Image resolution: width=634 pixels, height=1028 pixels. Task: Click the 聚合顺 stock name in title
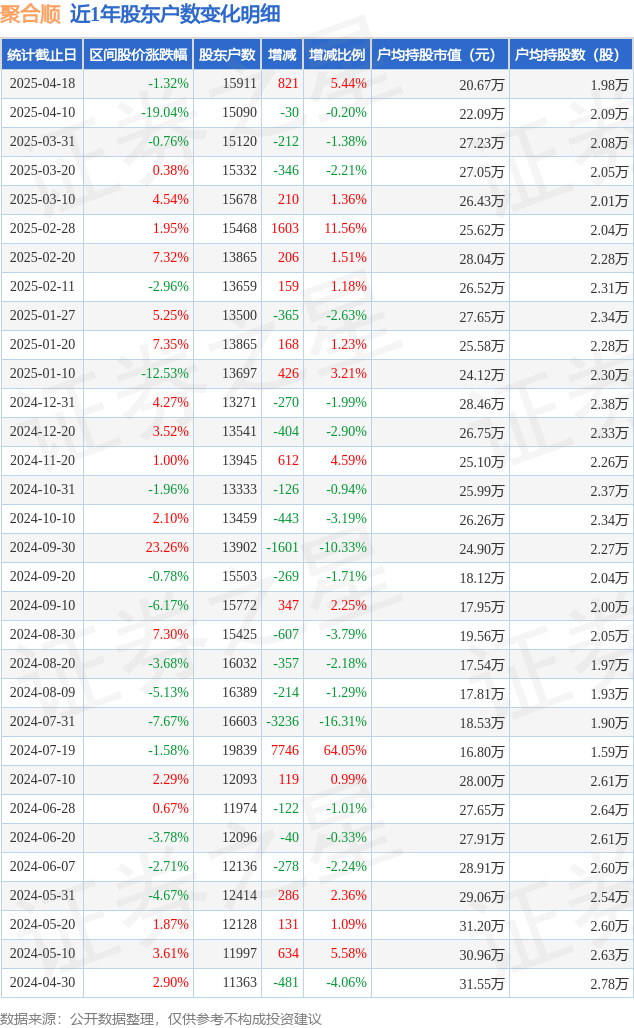(31, 14)
